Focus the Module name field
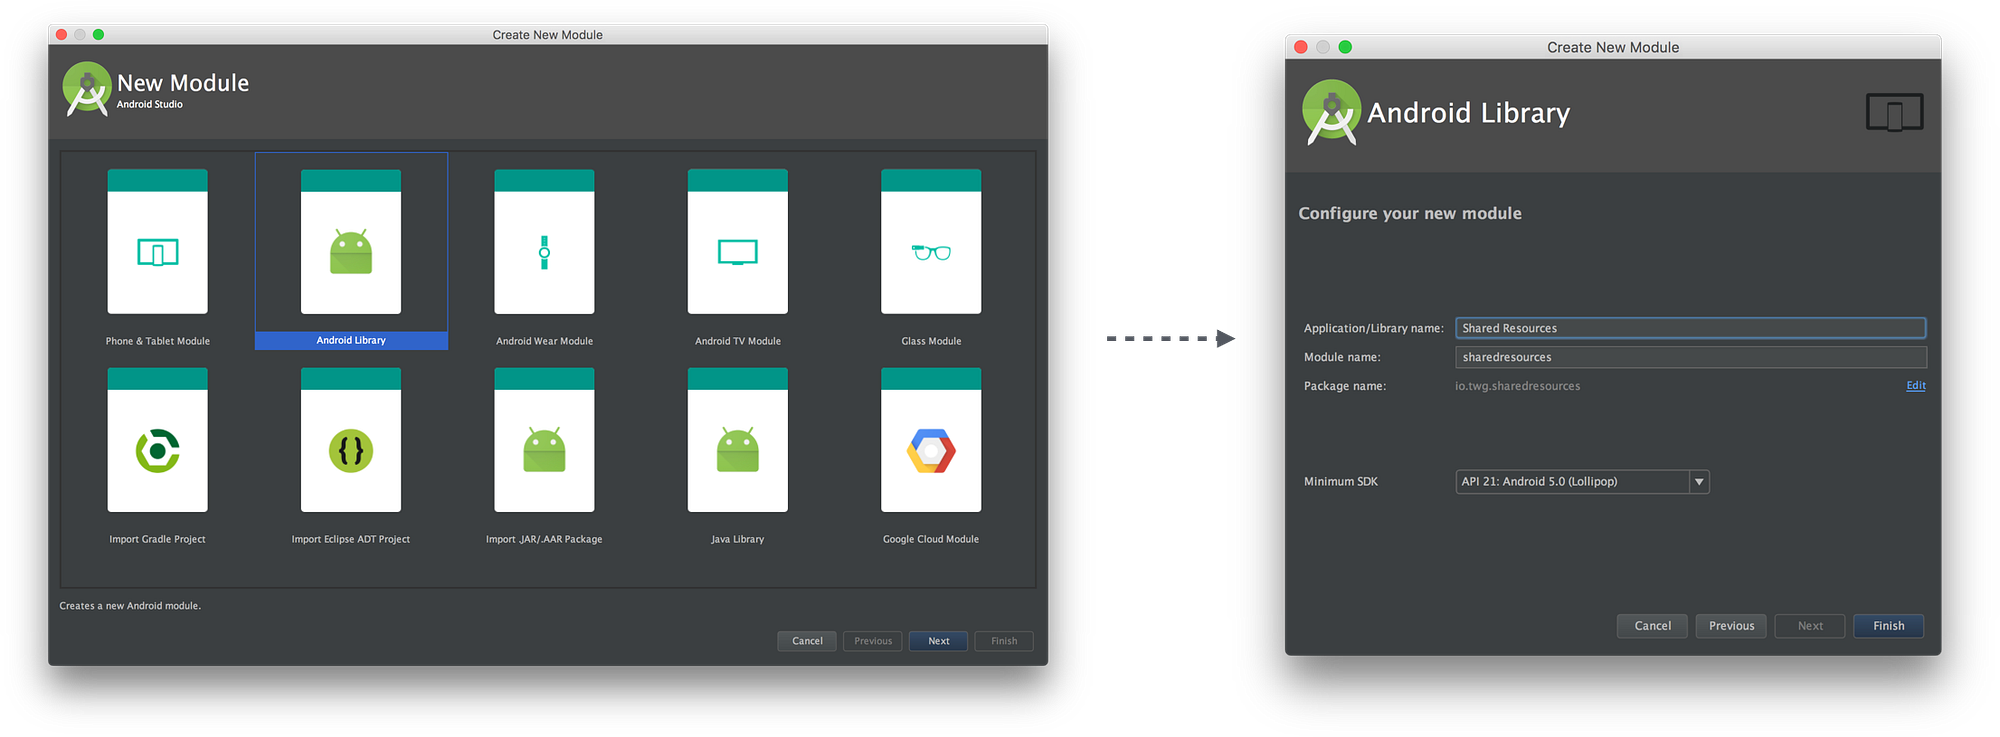 tap(1690, 357)
